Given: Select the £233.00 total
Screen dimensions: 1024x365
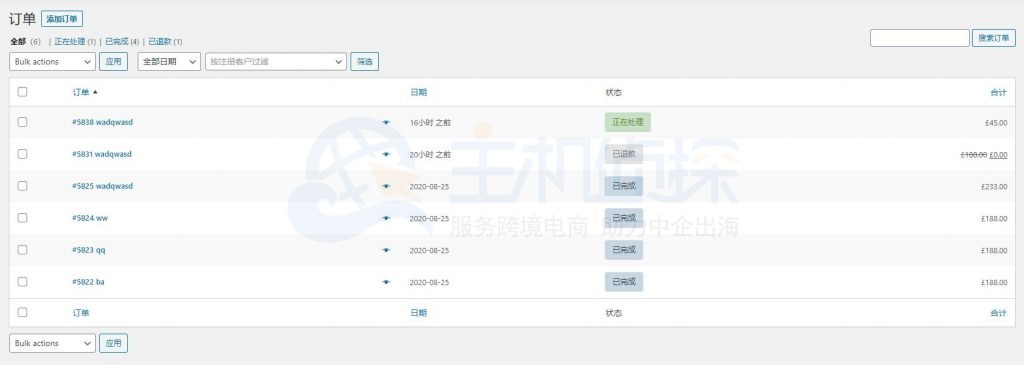Looking at the screenshot, I should pos(994,186).
